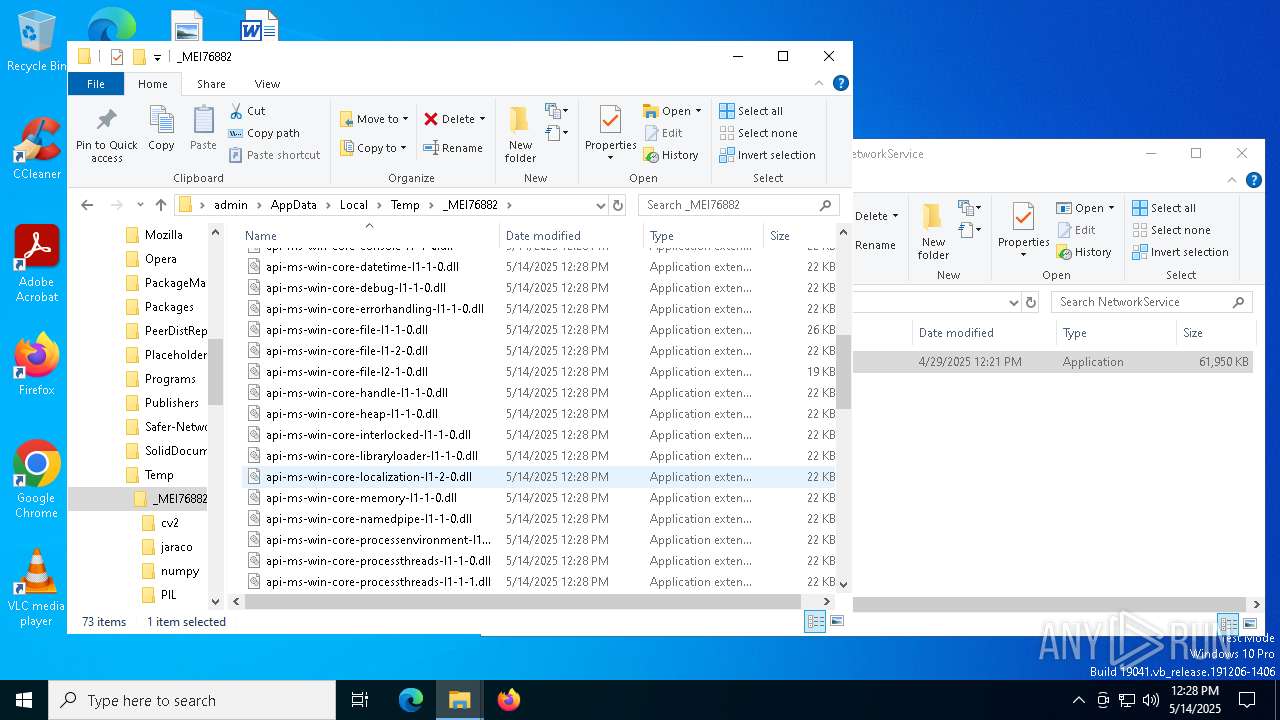Open File Explorer on the taskbar
This screenshot has width=1280, height=720.
tap(459, 700)
